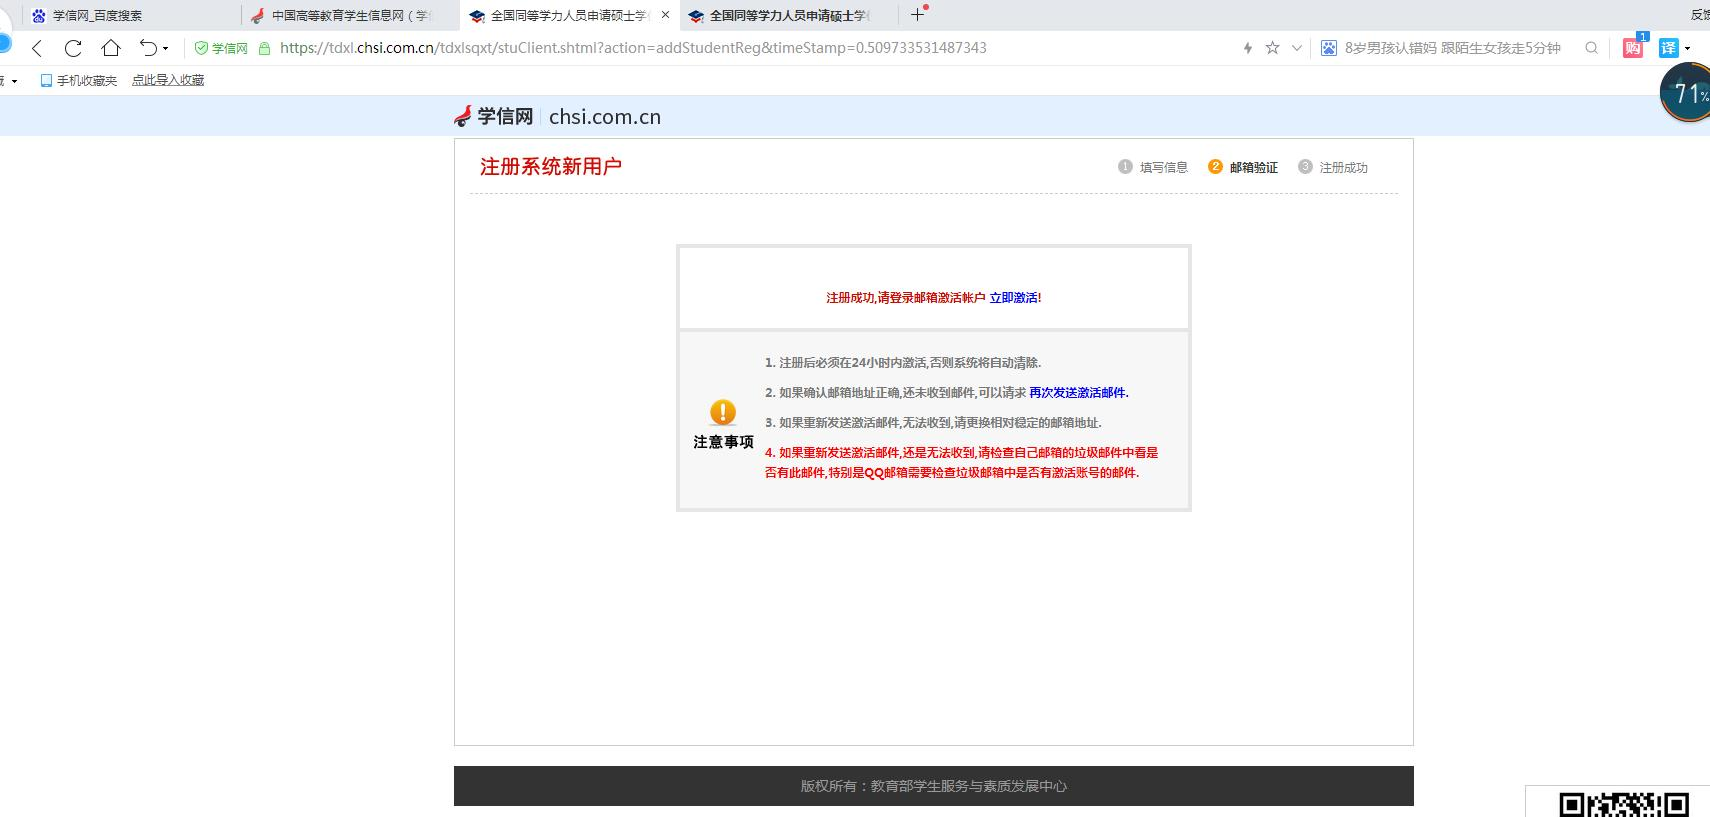Switch to the 学信网_百度搜索 tab
This screenshot has width=1710, height=817.
97,15
